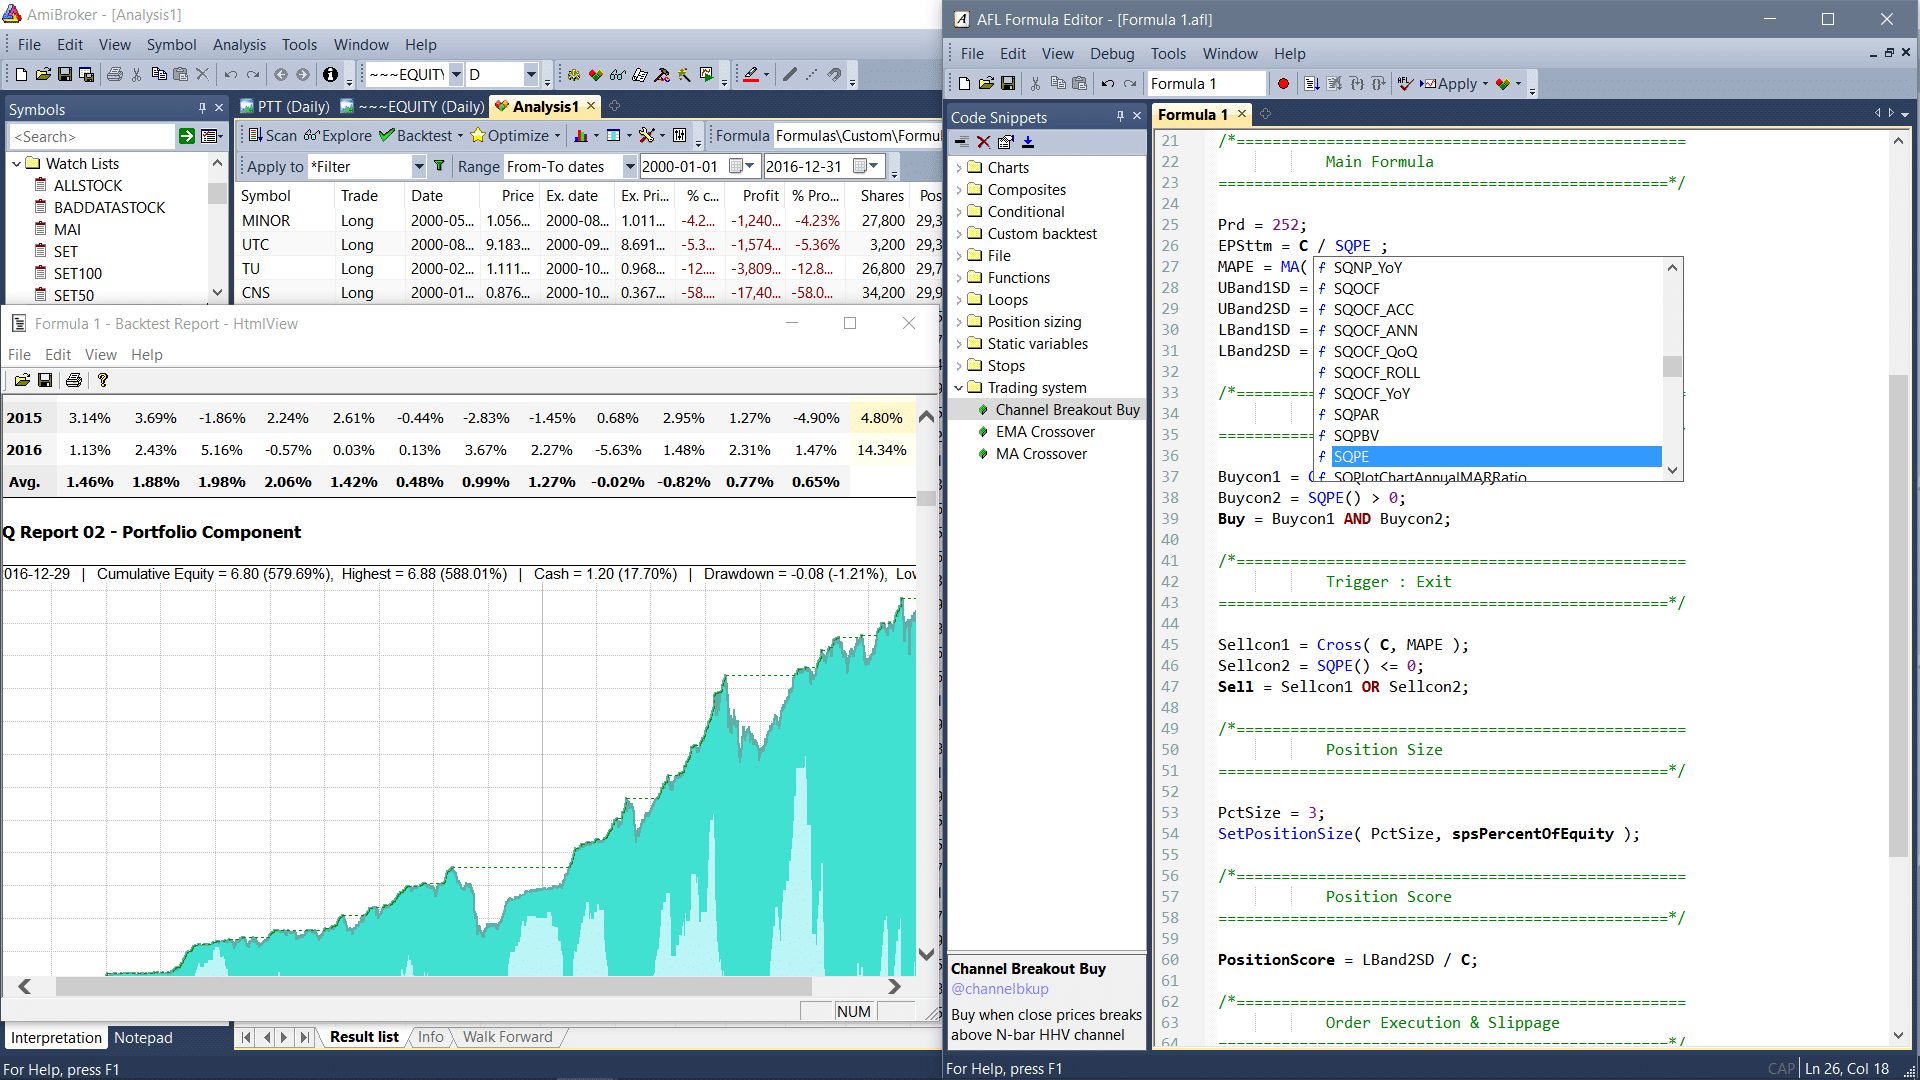Click the analysis settings tools icon
This screenshot has width=1920, height=1080.
click(647, 135)
